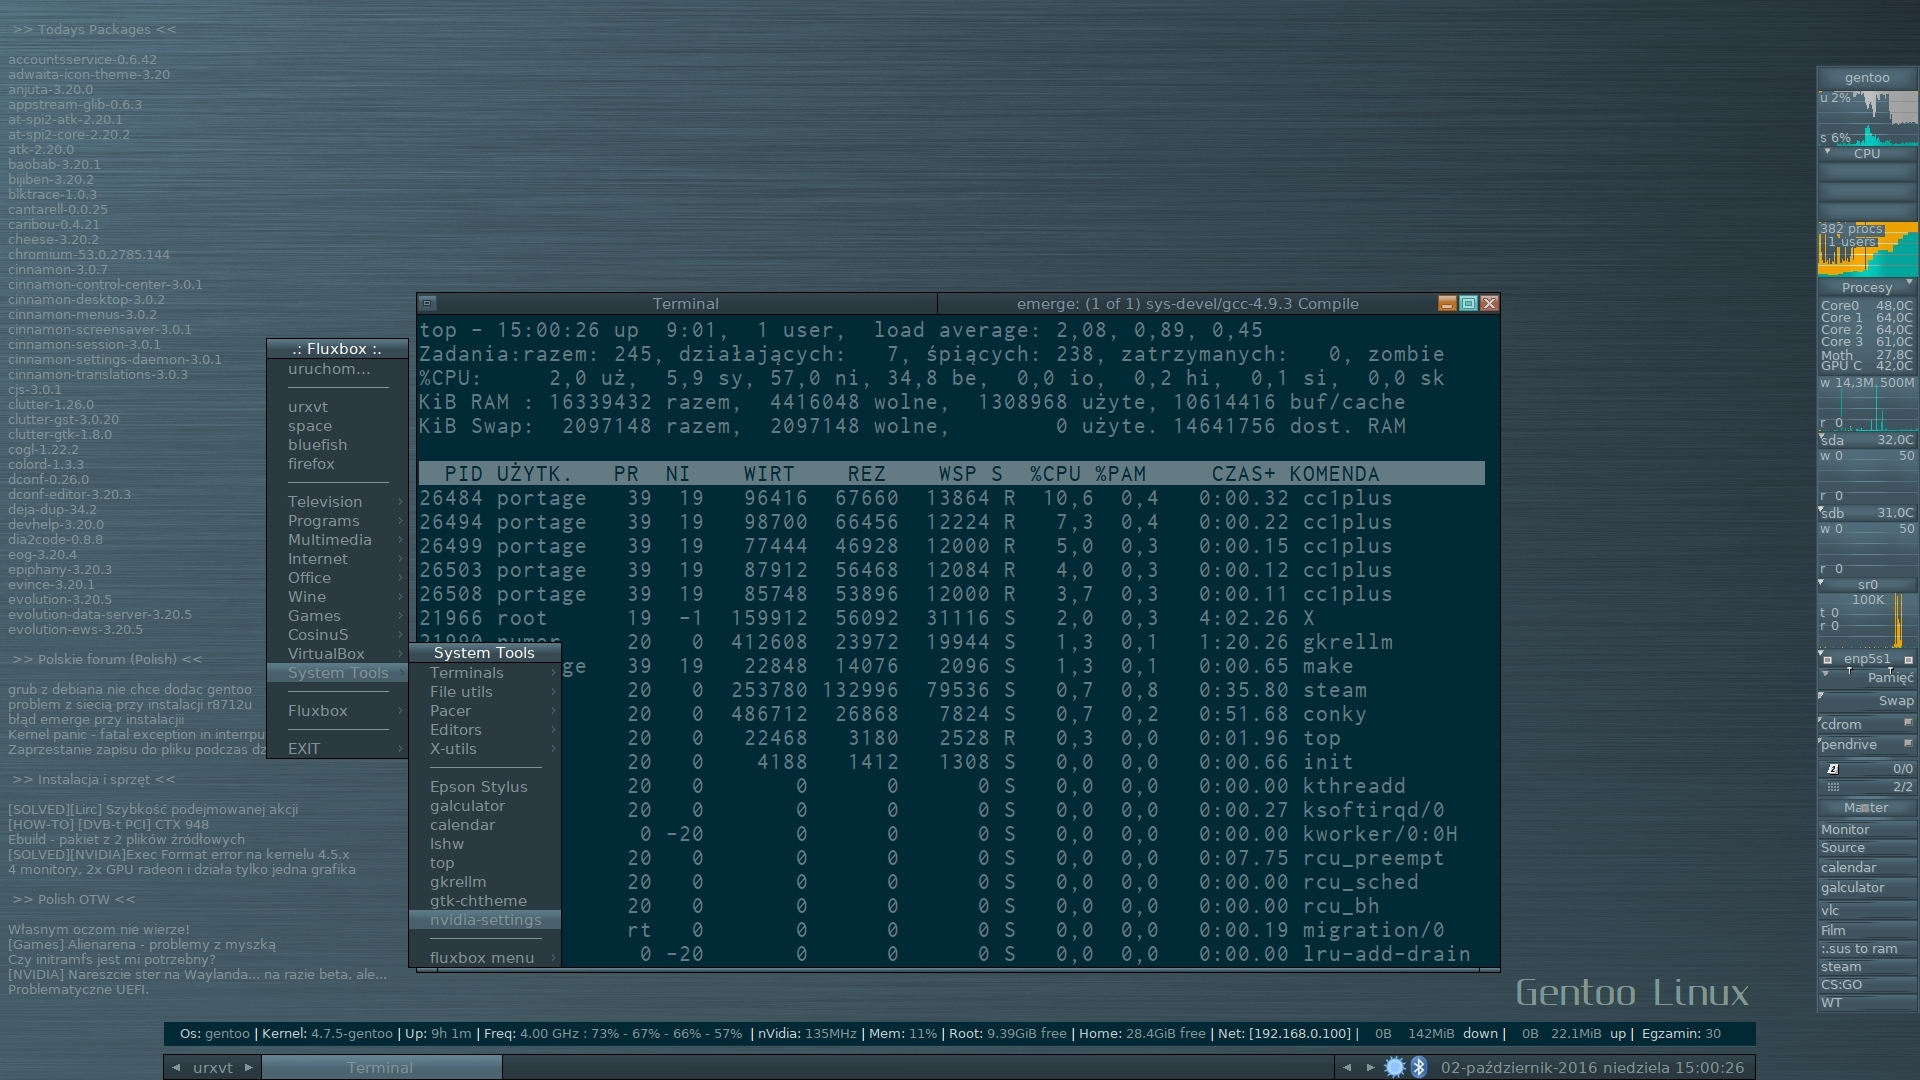
Task: Click the galculator launcher in gkrellm
Action: 1866,888
